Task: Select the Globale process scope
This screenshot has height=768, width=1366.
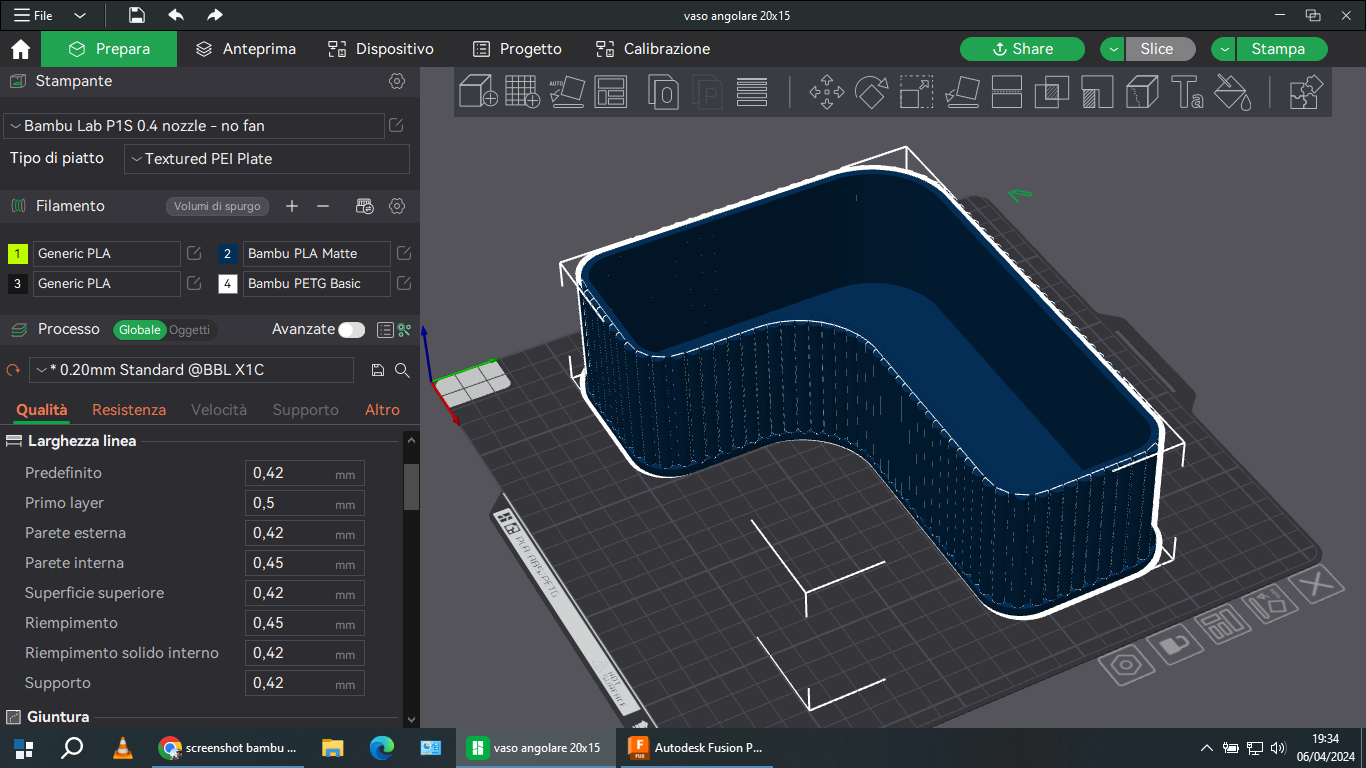Action: click(x=139, y=330)
